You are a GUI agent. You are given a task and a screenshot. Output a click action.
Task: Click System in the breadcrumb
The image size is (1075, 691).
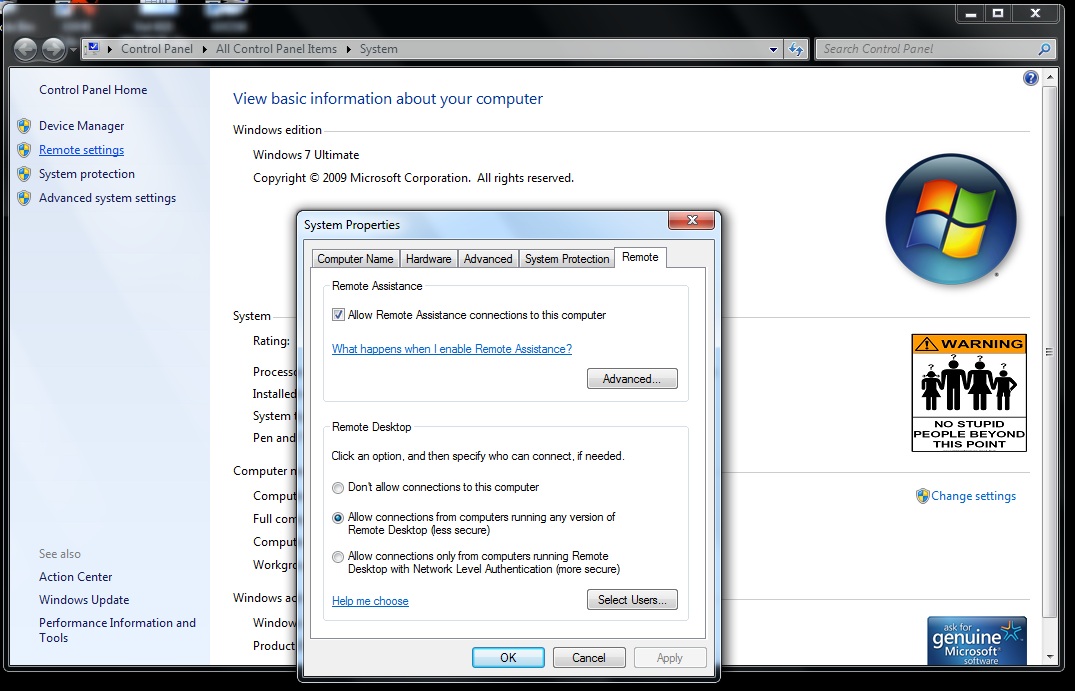[x=378, y=49]
